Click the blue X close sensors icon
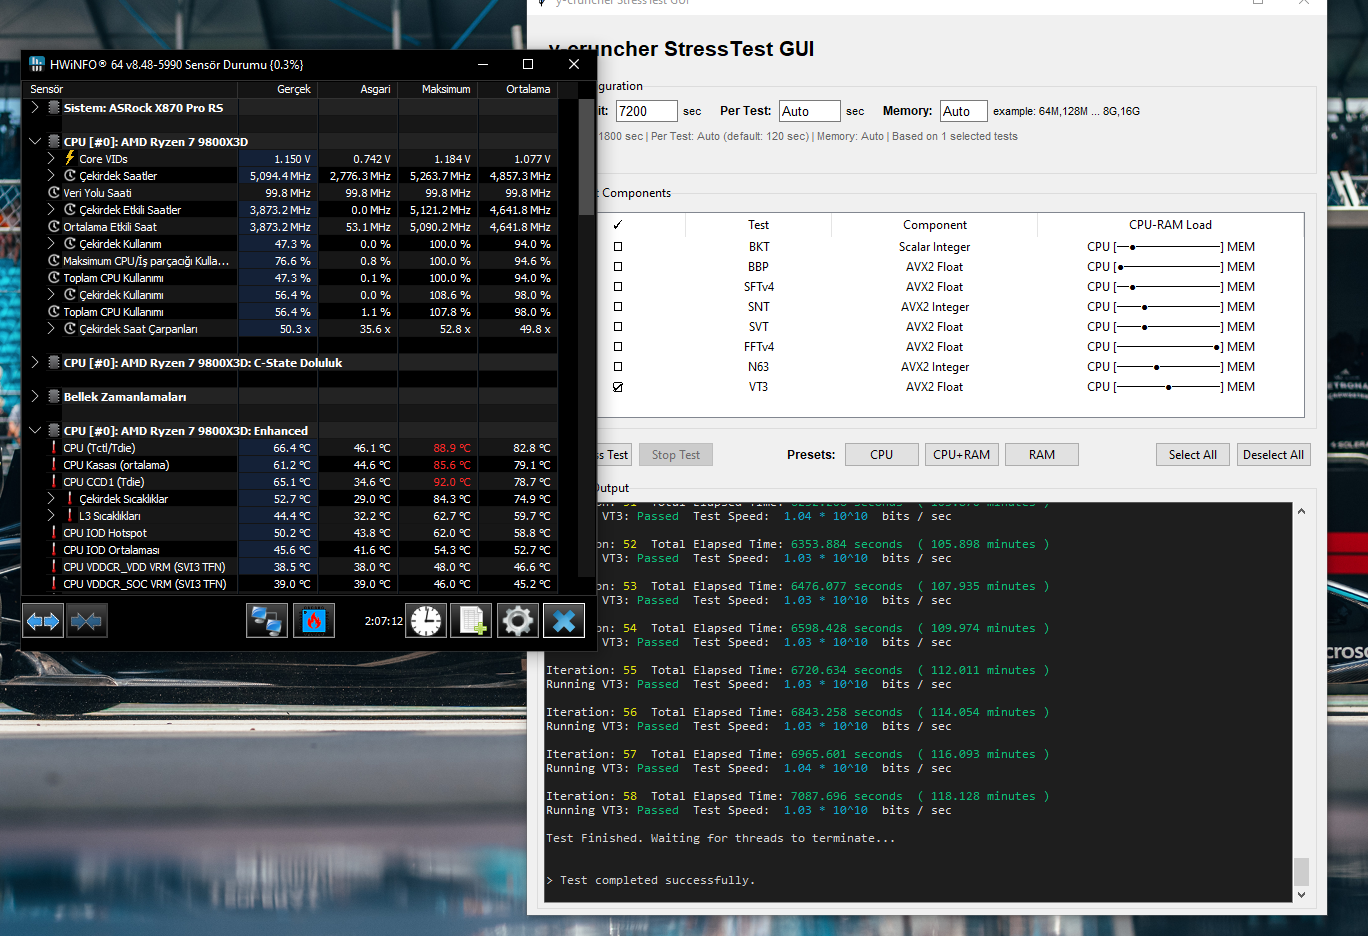Viewport: 1368px width, 936px height. (x=563, y=621)
